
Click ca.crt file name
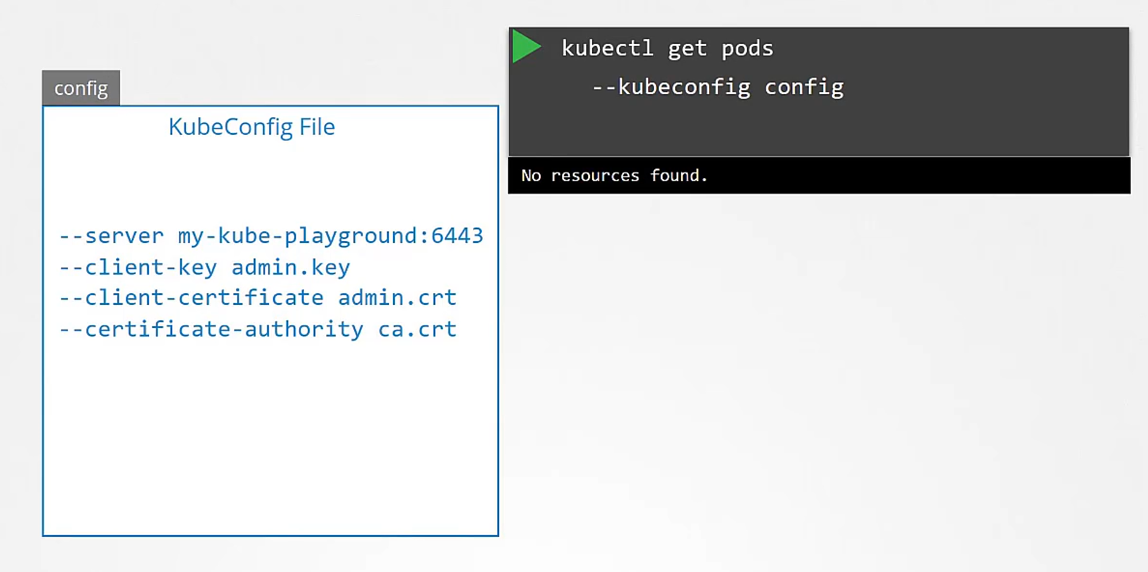(x=417, y=329)
